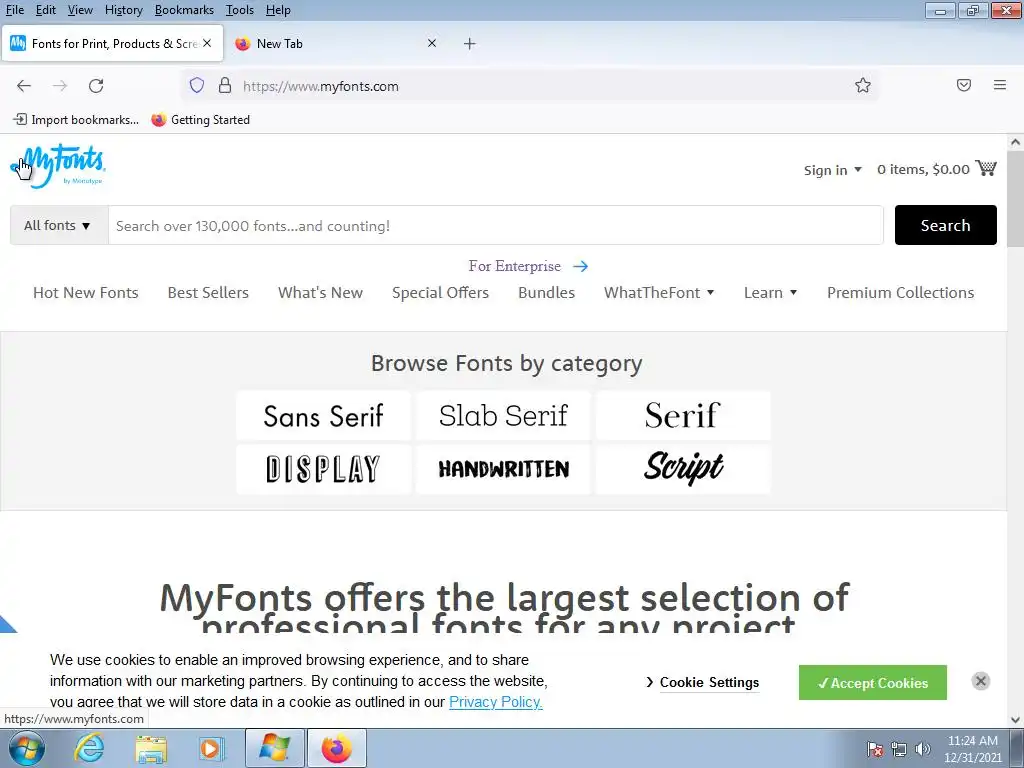Reload the page with the refresh icon

(x=96, y=86)
